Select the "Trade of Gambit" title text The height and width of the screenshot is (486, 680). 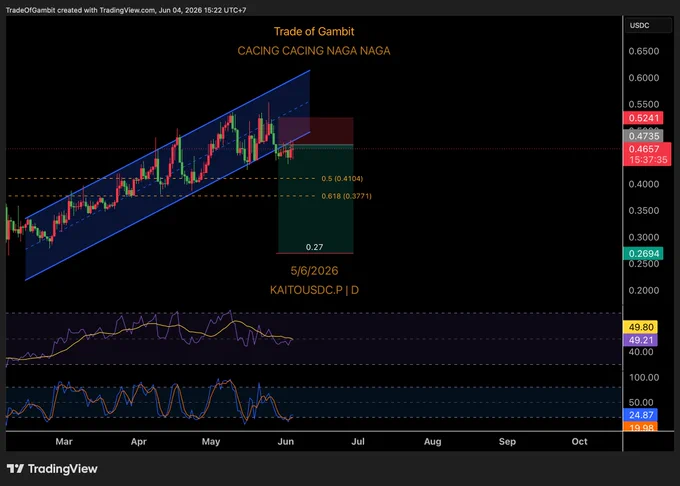tap(314, 32)
